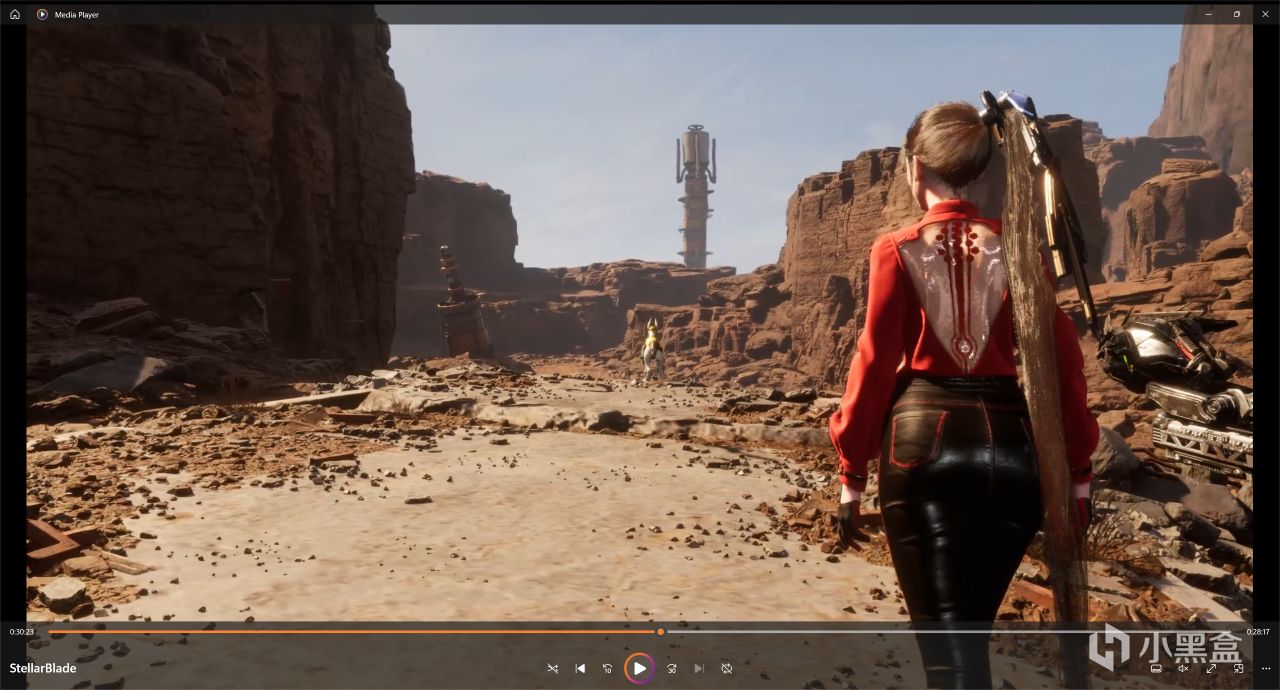Open the subtitles and captions menu

(1156, 668)
